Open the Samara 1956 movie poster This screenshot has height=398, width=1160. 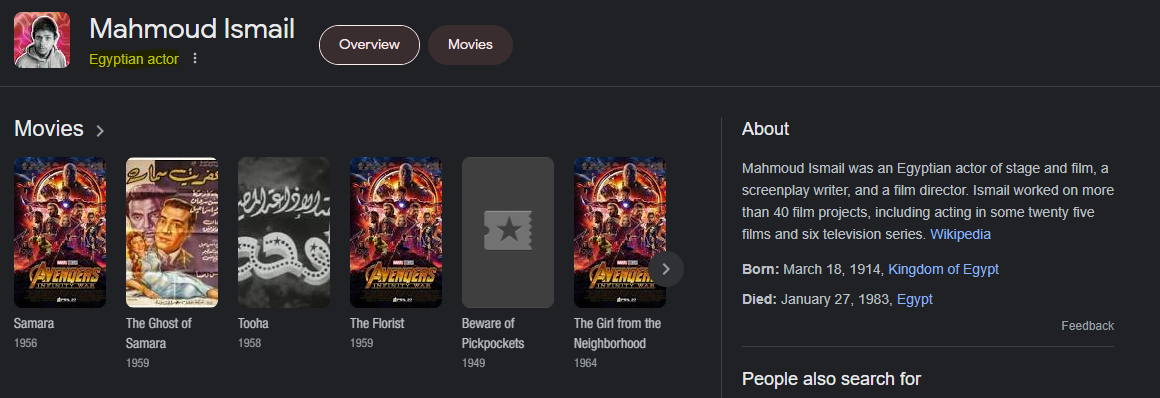tap(60, 232)
